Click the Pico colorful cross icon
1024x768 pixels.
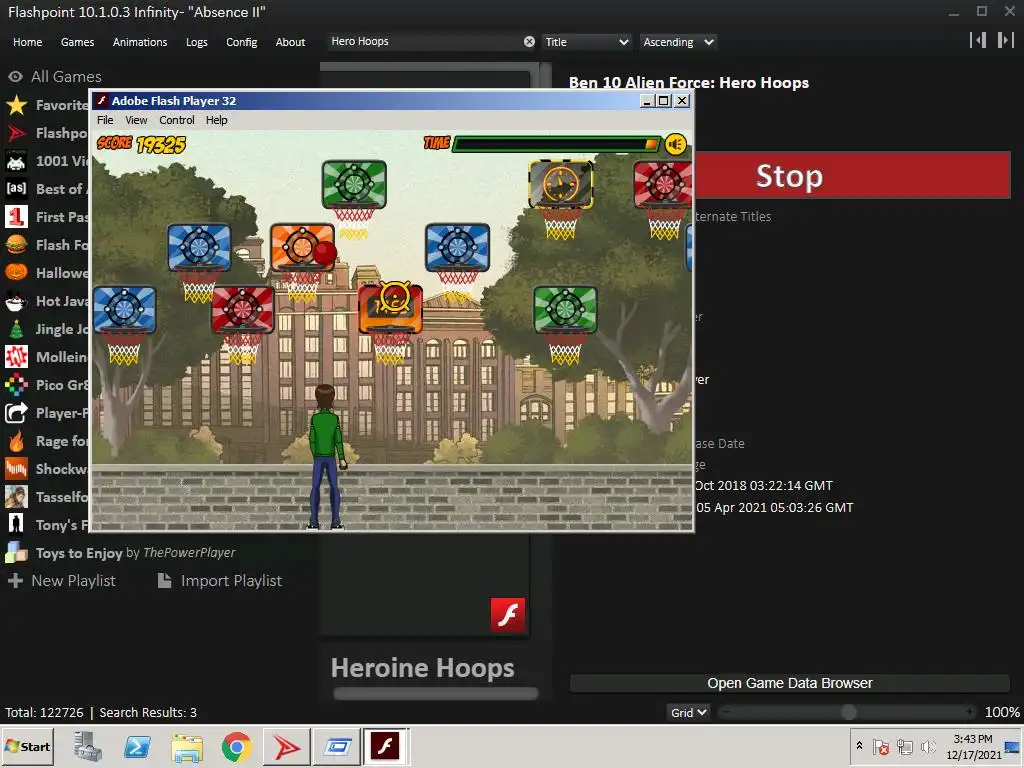16,385
